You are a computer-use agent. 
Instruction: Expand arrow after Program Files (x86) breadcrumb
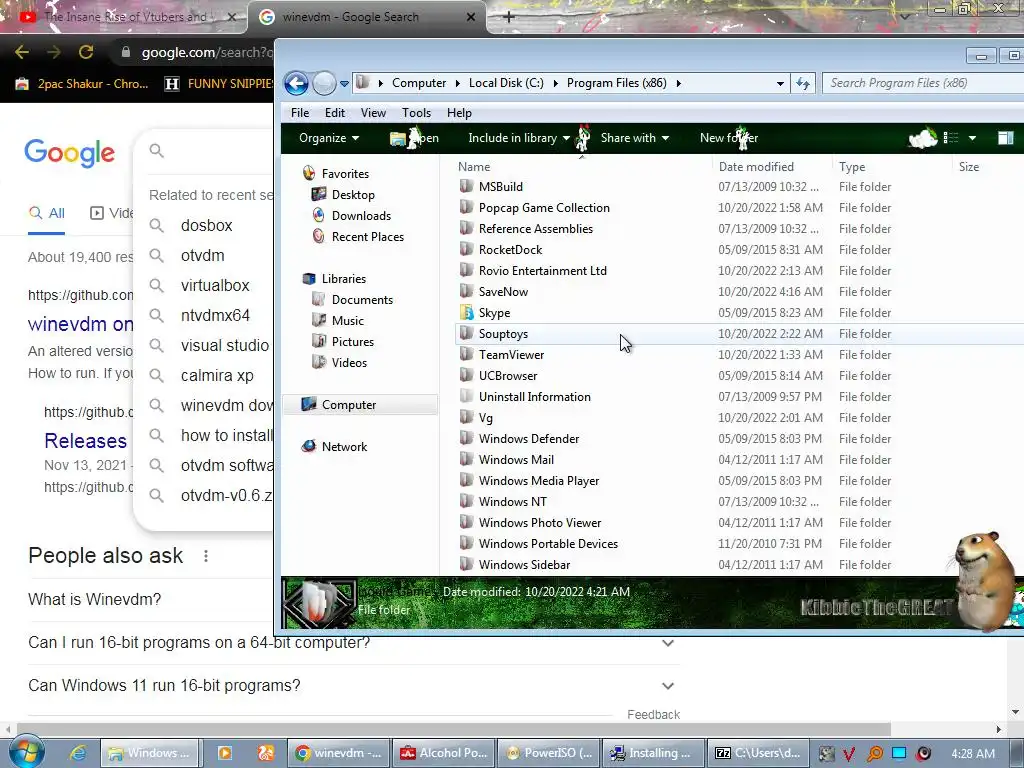click(x=679, y=83)
